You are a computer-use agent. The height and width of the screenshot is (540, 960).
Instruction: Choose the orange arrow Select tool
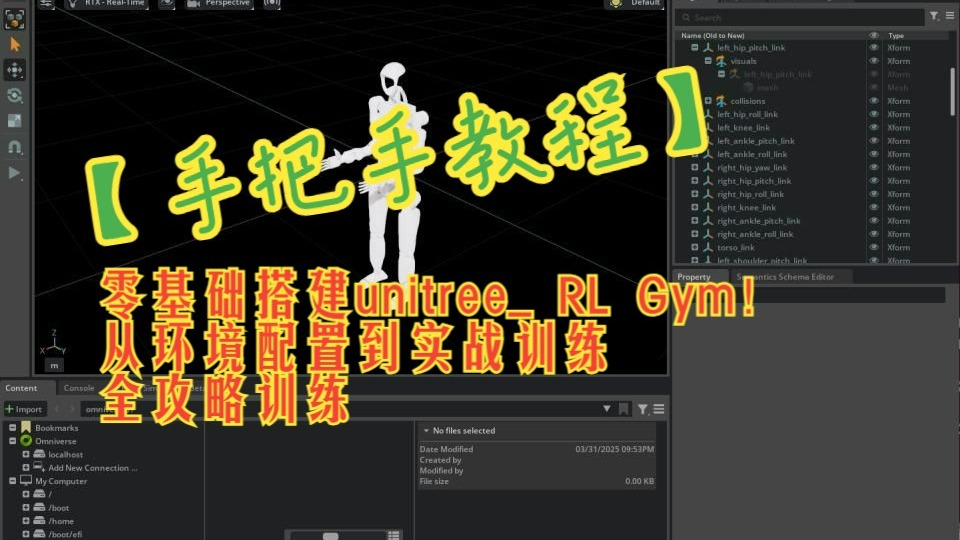pyautogui.click(x=14, y=44)
